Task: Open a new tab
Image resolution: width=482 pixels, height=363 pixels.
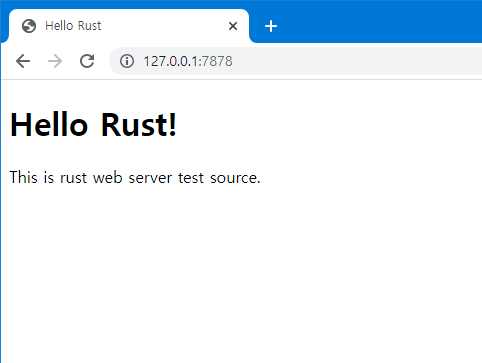Action: (271, 26)
